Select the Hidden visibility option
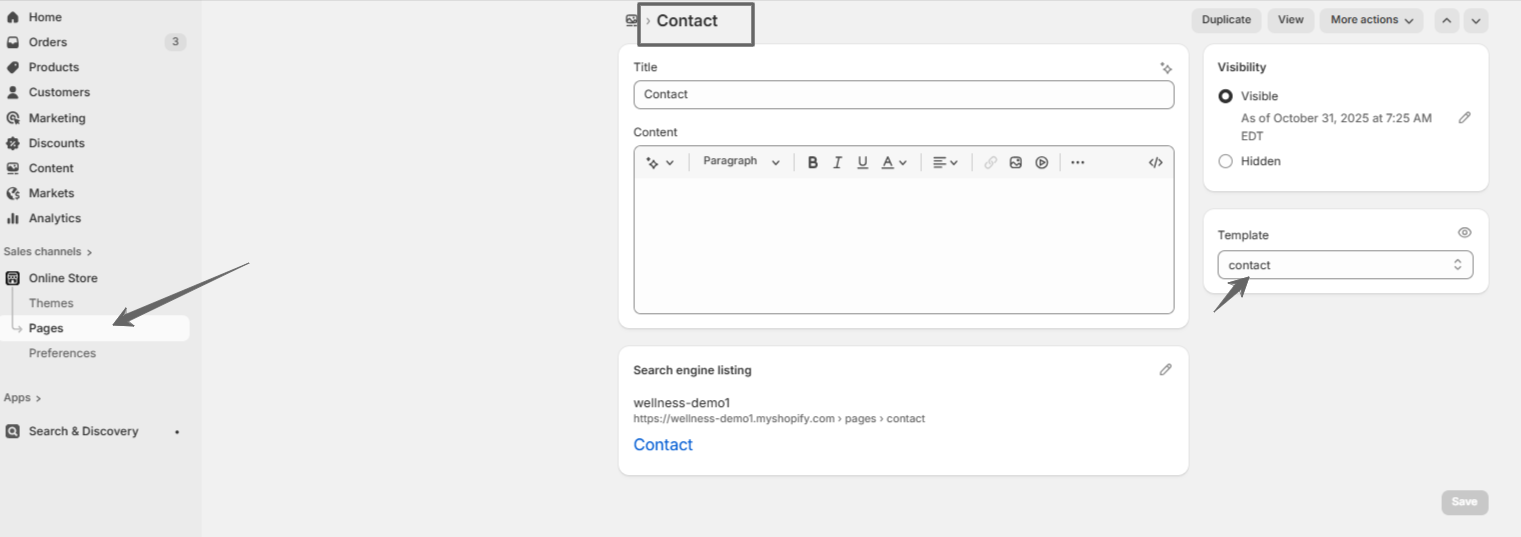The width and height of the screenshot is (1521, 537). pyautogui.click(x=1225, y=161)
